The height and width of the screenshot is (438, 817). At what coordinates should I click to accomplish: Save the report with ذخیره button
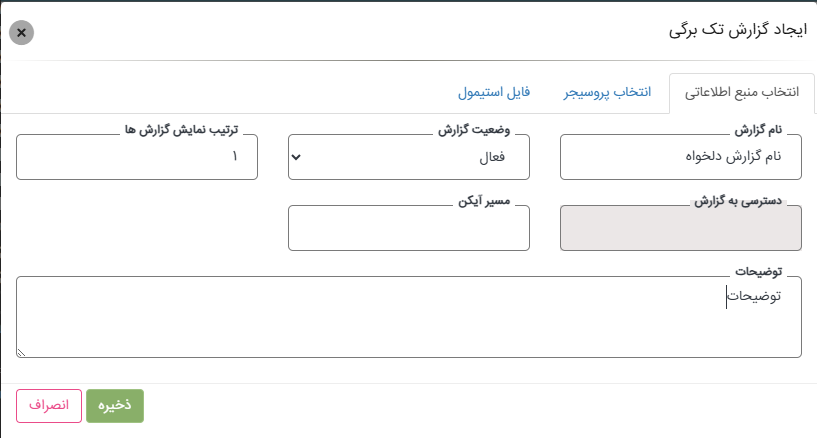[115, 406]
